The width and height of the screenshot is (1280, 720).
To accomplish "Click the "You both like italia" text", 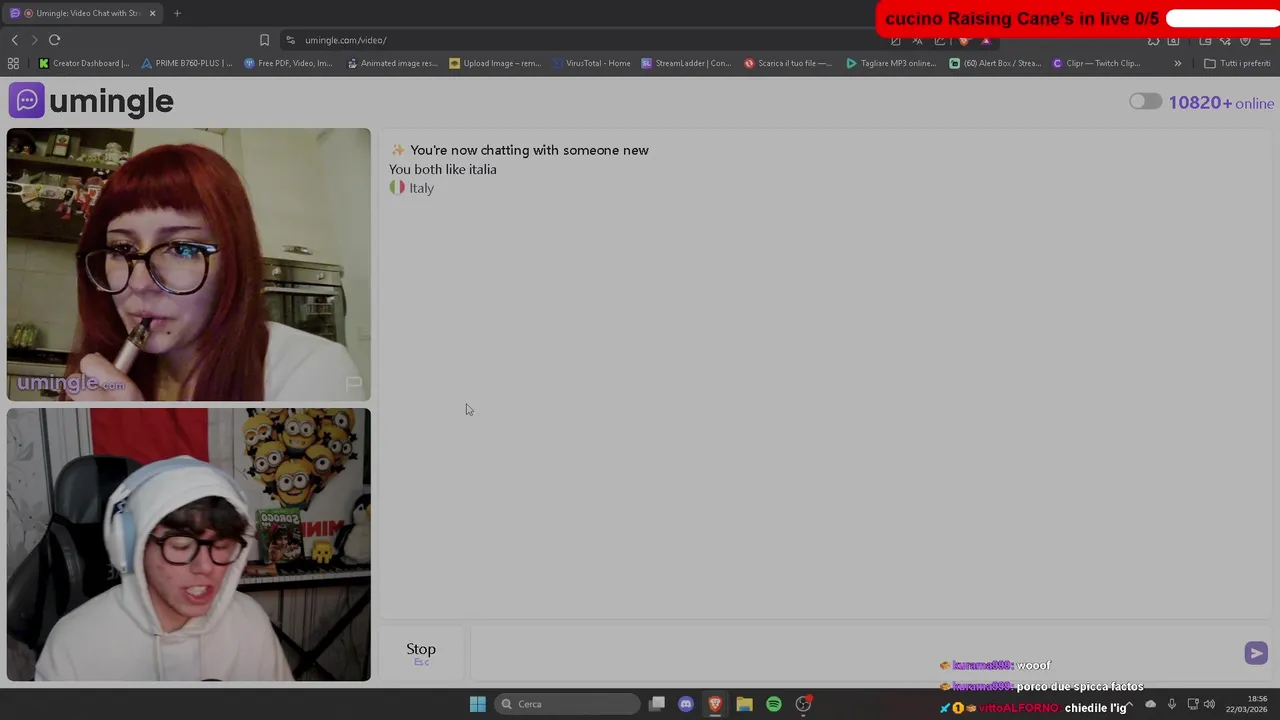I will click(x=443, y=169).
